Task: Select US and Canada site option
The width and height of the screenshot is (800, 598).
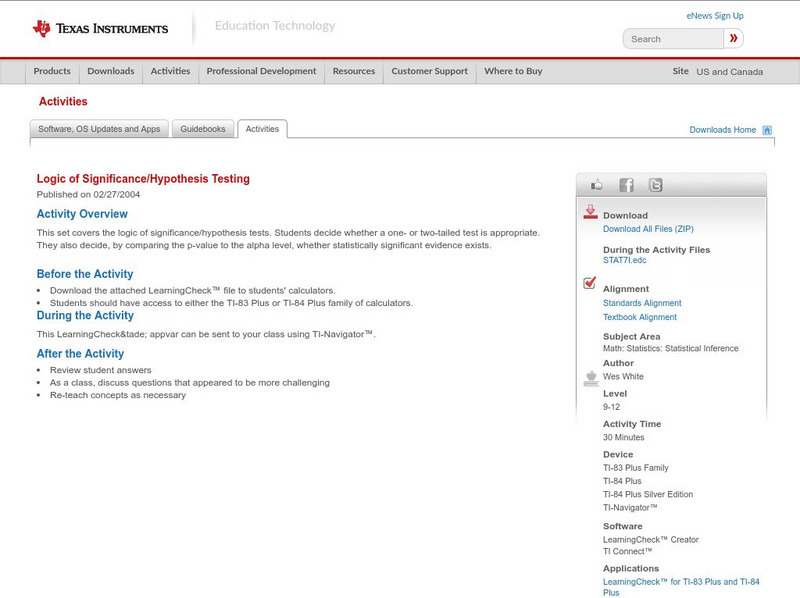Action: [730, 72]
